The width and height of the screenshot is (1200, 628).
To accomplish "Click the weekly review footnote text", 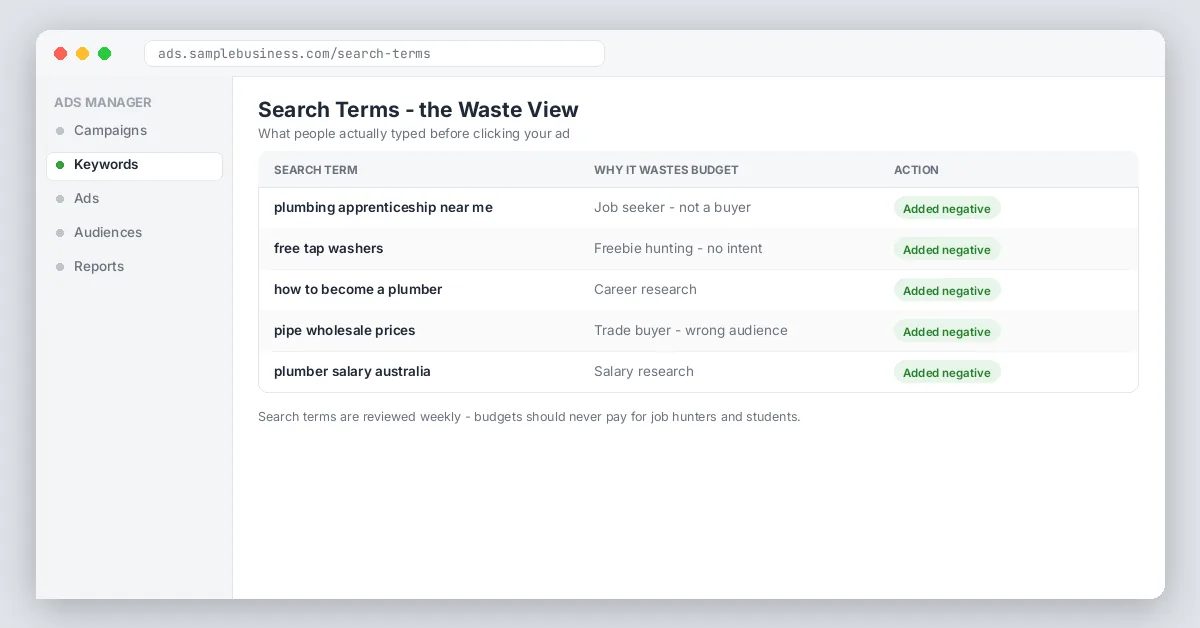I will coord(529,417).
